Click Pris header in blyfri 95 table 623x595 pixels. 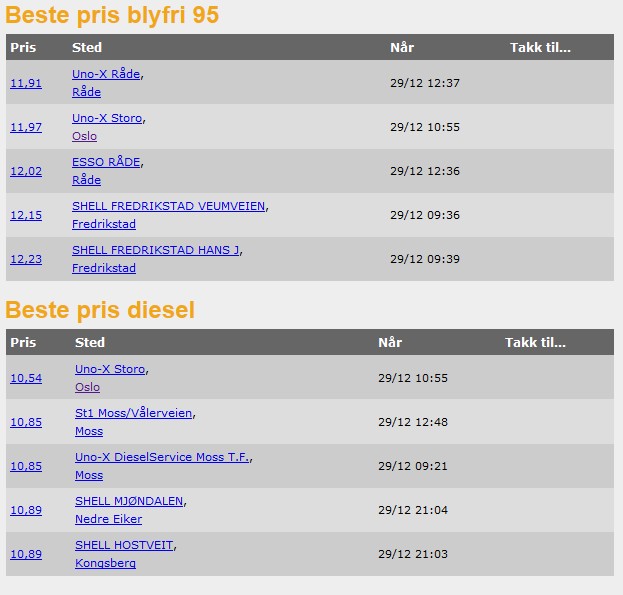pos(23,47)
